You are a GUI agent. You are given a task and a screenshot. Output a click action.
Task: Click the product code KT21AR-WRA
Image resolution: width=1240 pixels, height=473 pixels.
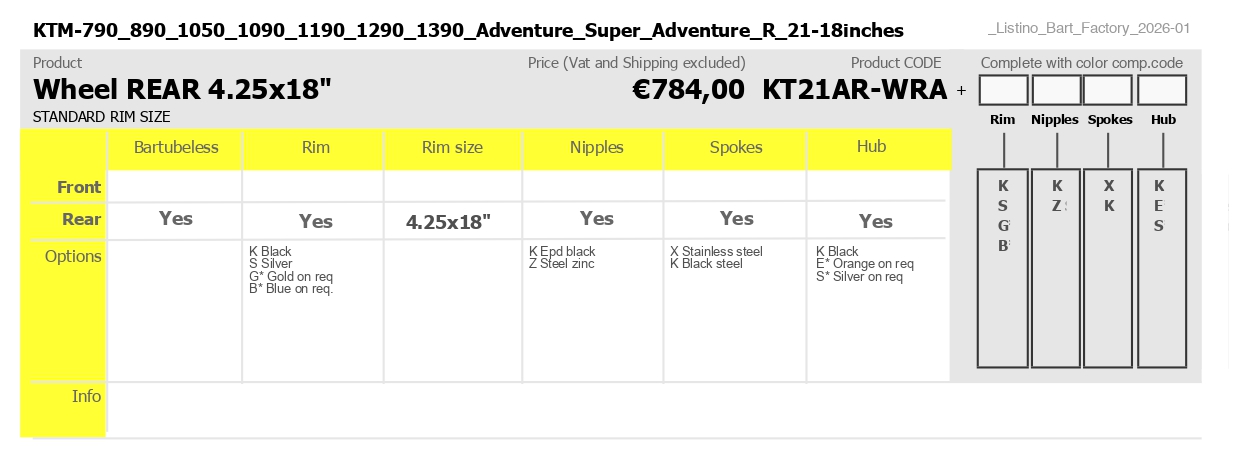click(854, 90)
